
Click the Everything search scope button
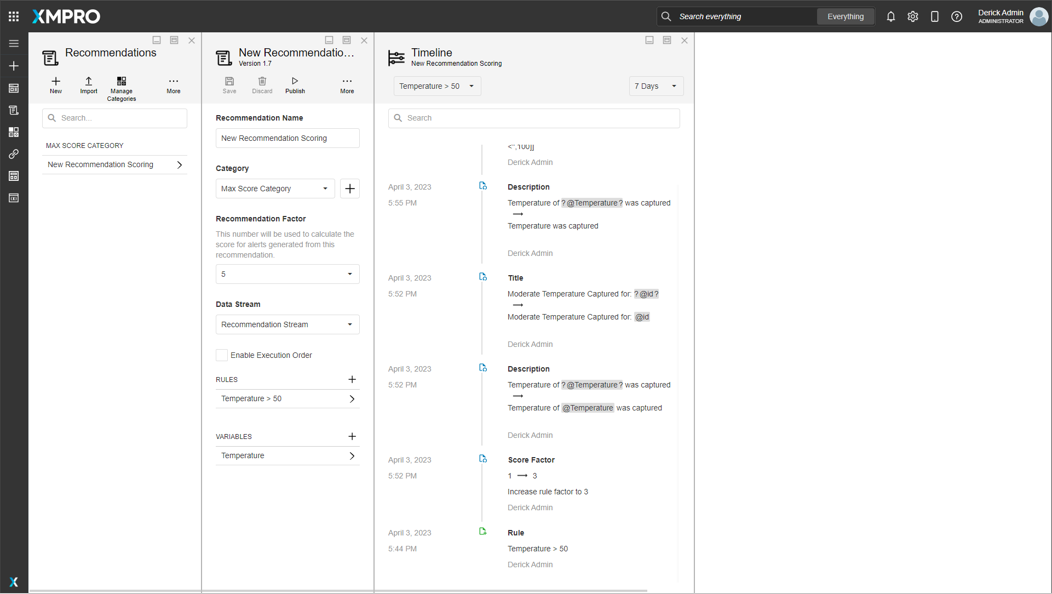[845, 17]
